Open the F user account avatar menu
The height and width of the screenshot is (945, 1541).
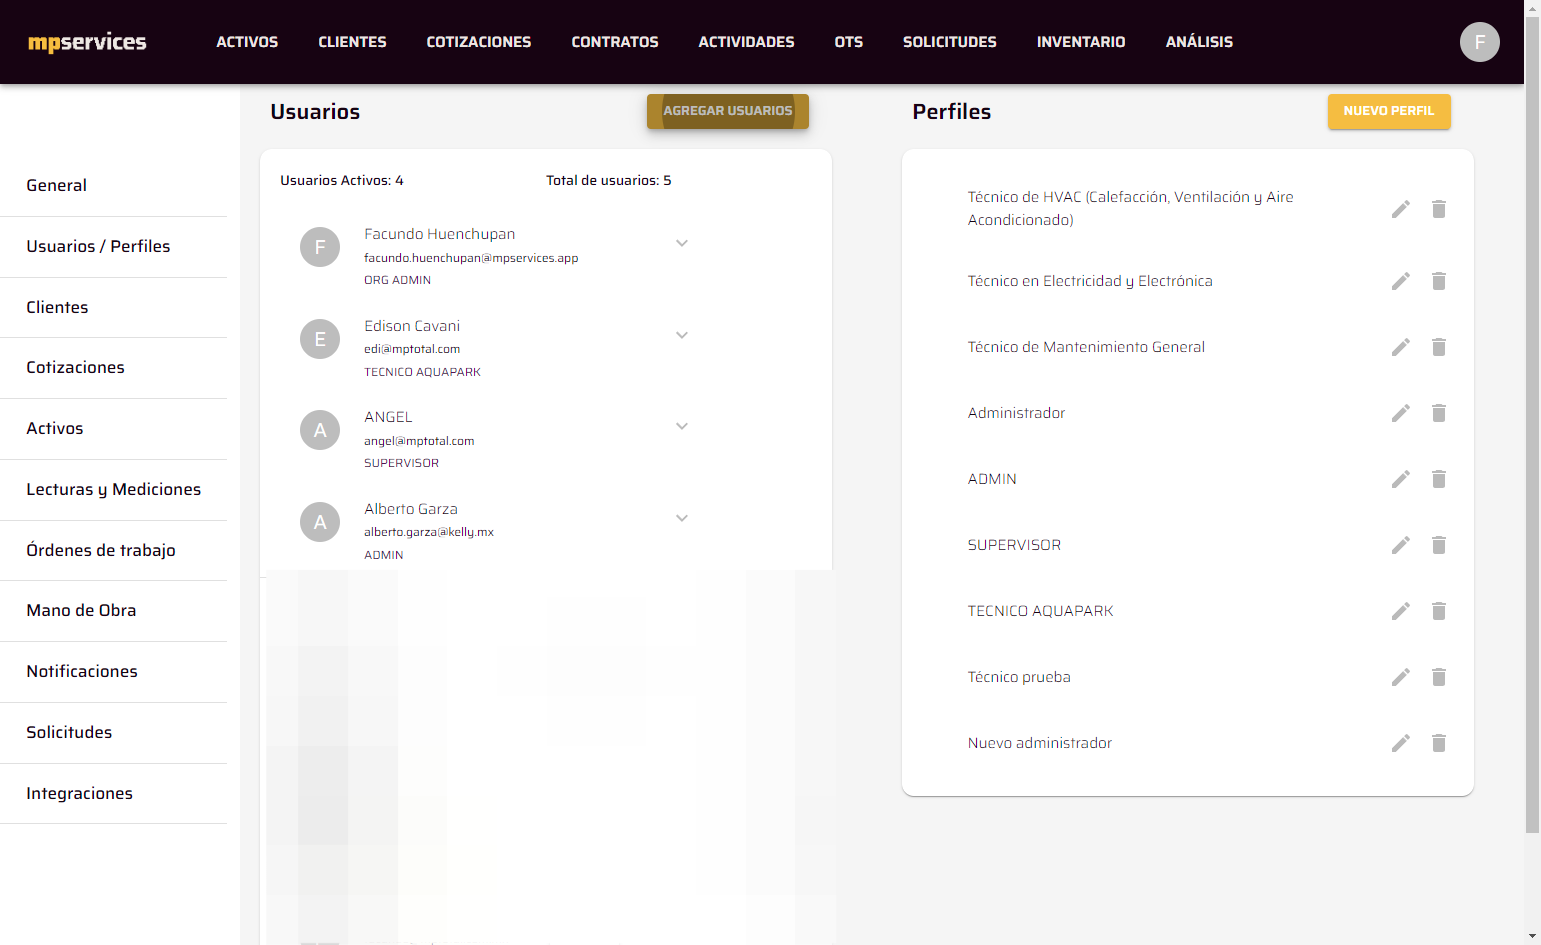(x=1480, y=42)
